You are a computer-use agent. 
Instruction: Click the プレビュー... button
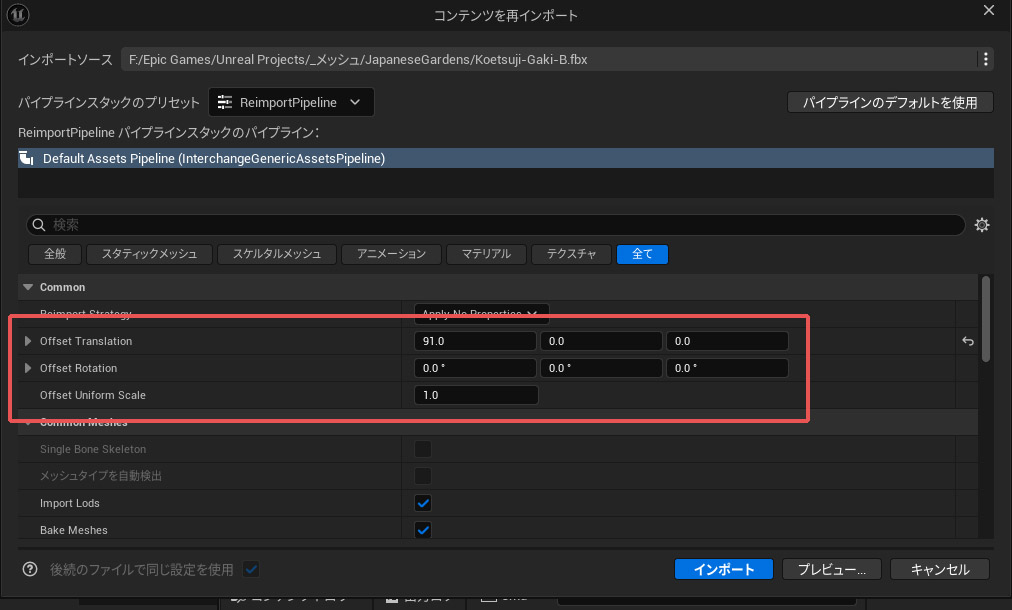pyautogui.click(x=831, y=569)
